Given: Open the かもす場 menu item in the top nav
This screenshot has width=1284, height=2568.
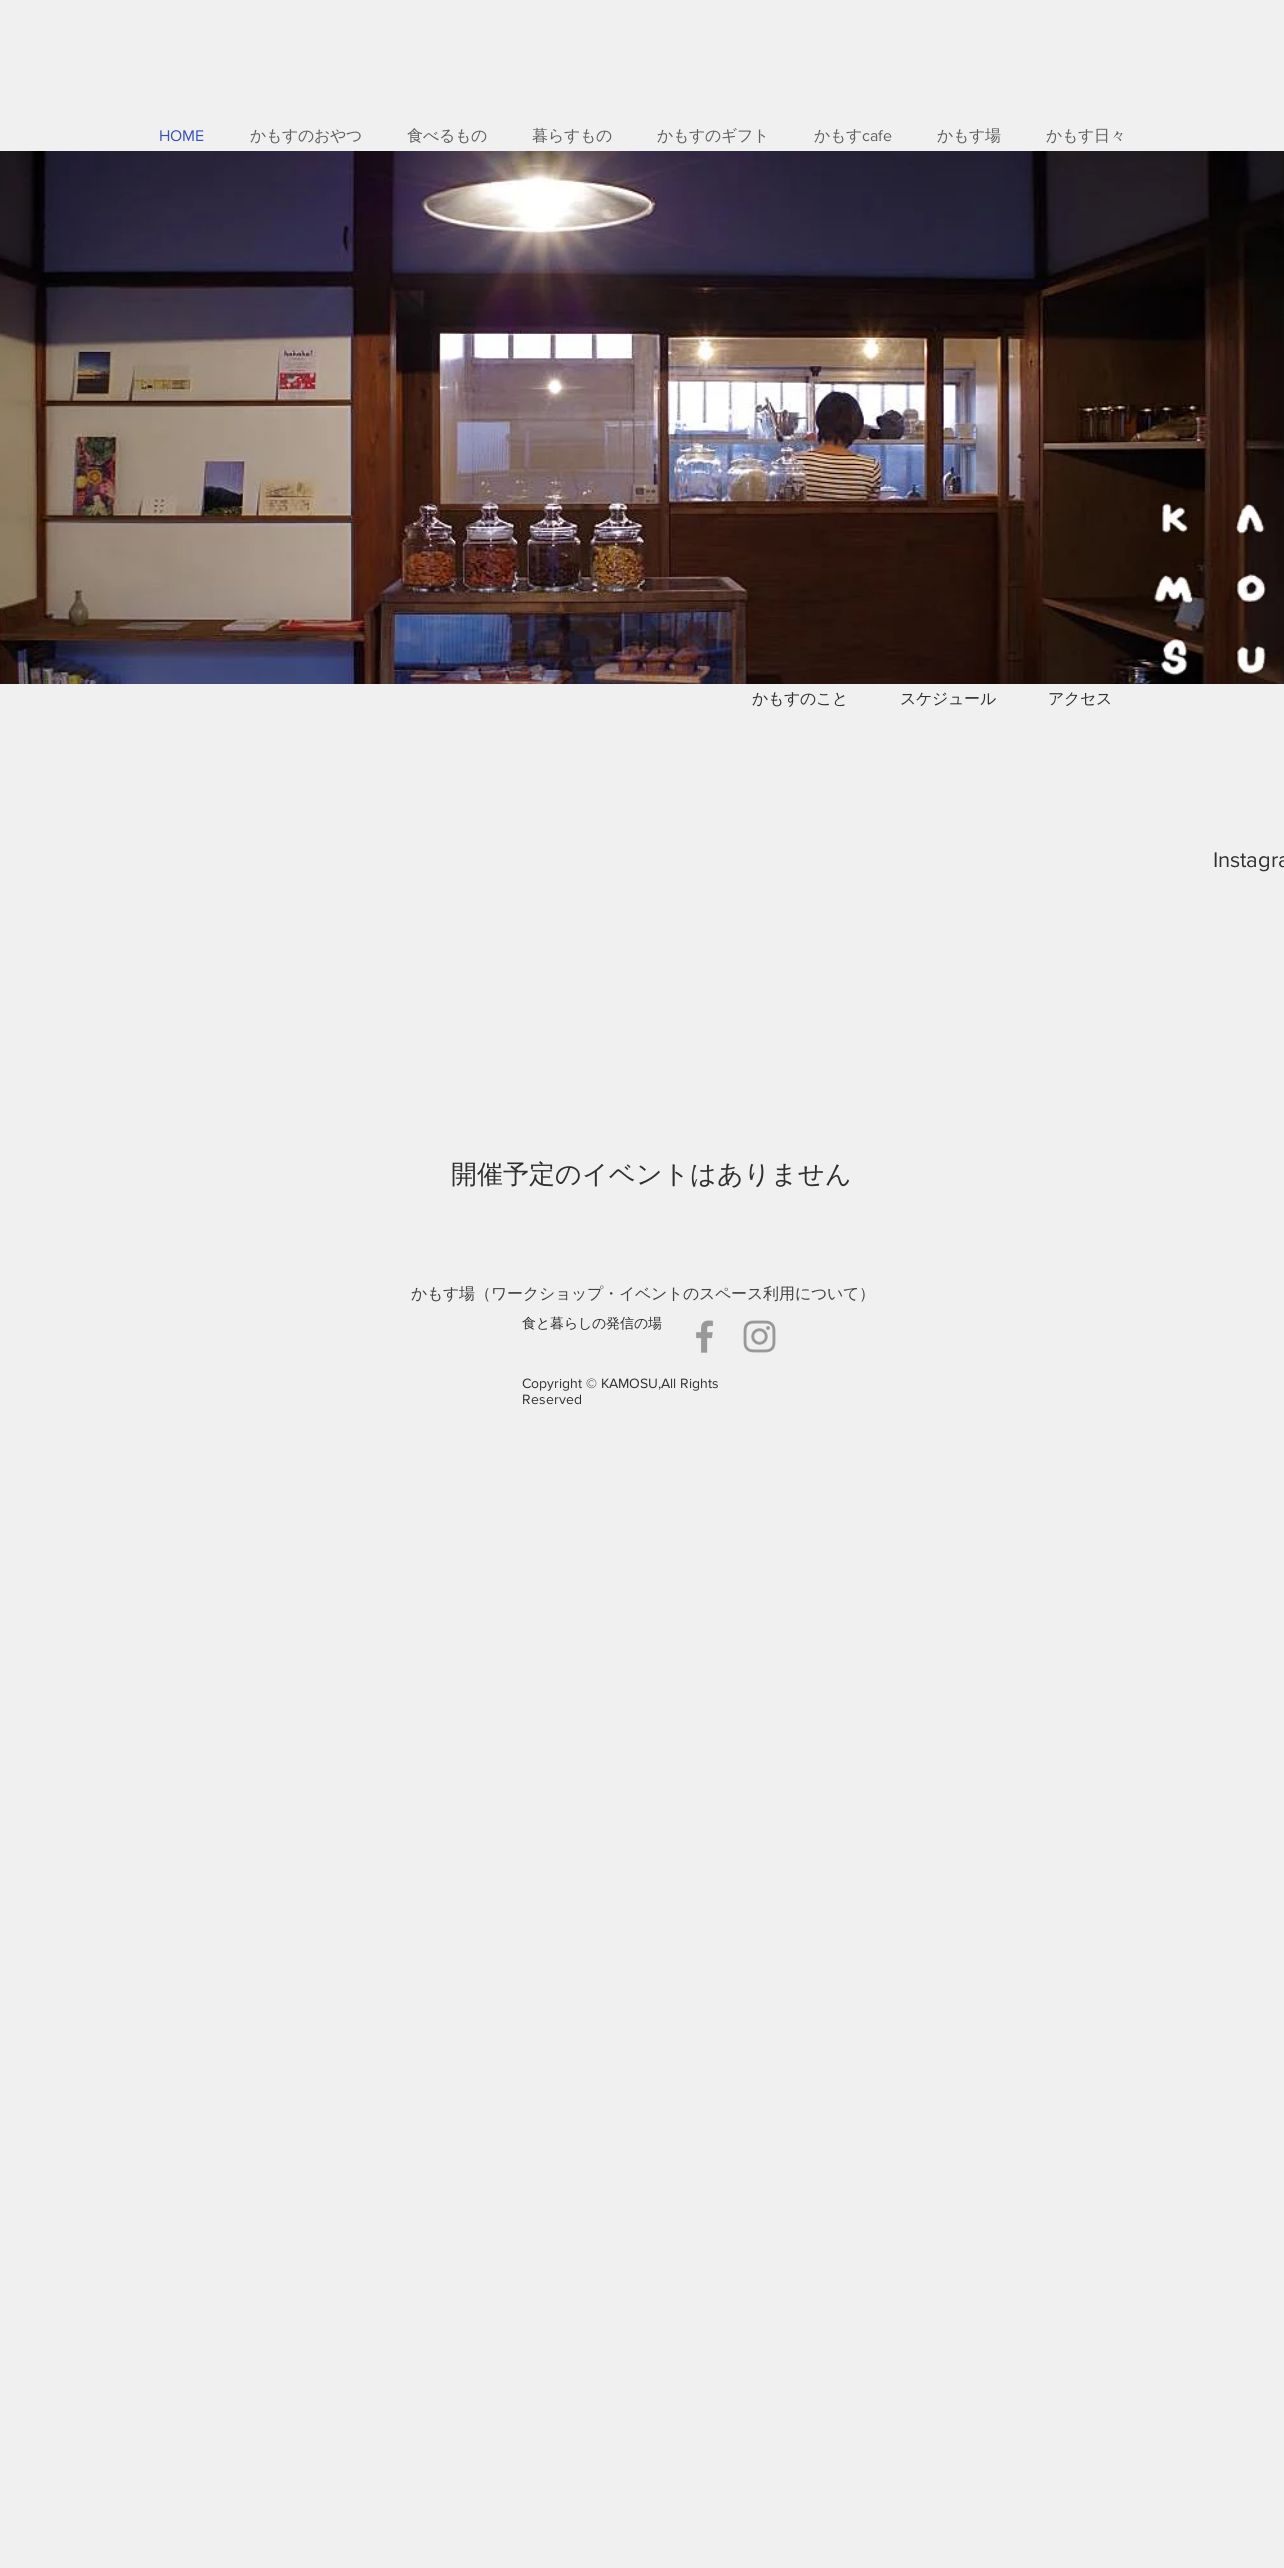Looking at the screenshot, I should point(968,136).
